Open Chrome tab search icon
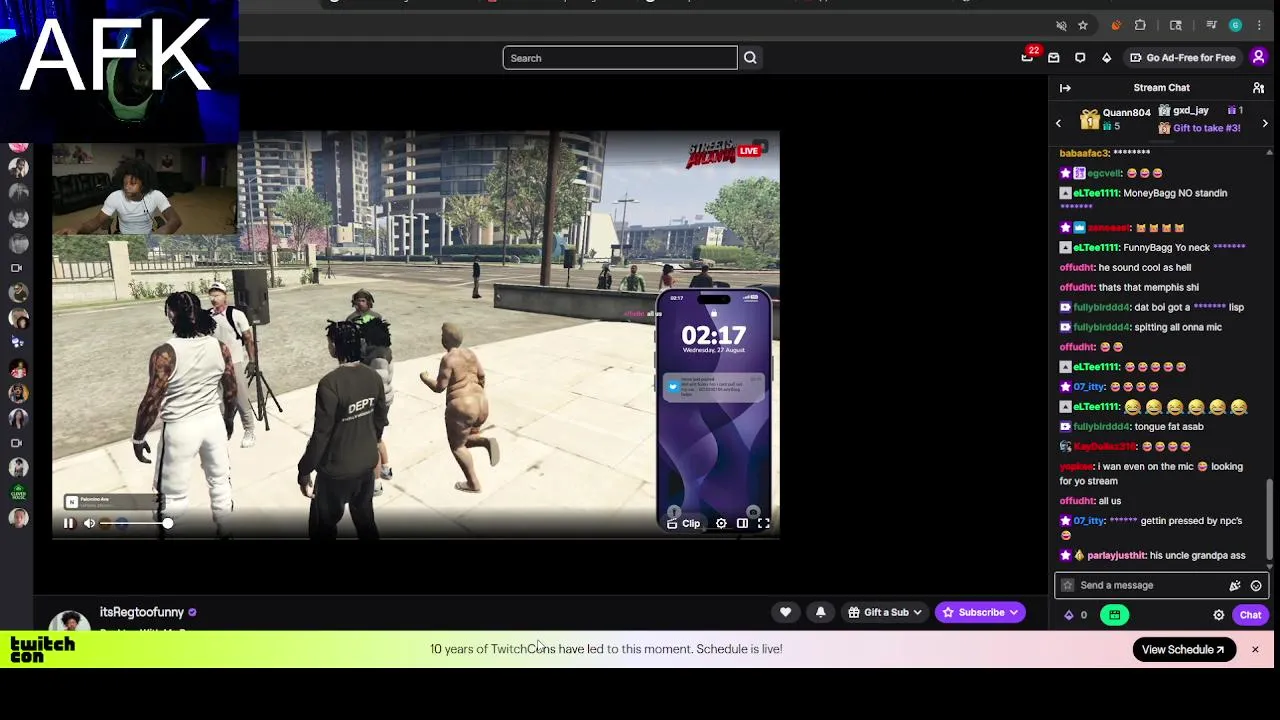The height and width of the screenshot is (720, 1280). [x=1176, y=25]
